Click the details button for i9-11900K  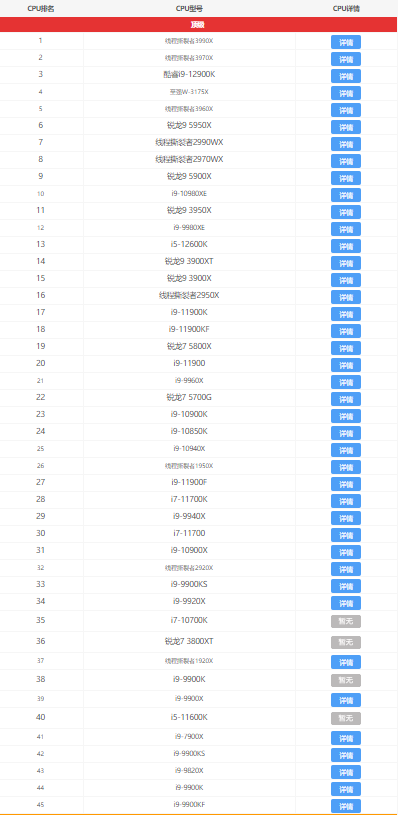coord(345,314)
